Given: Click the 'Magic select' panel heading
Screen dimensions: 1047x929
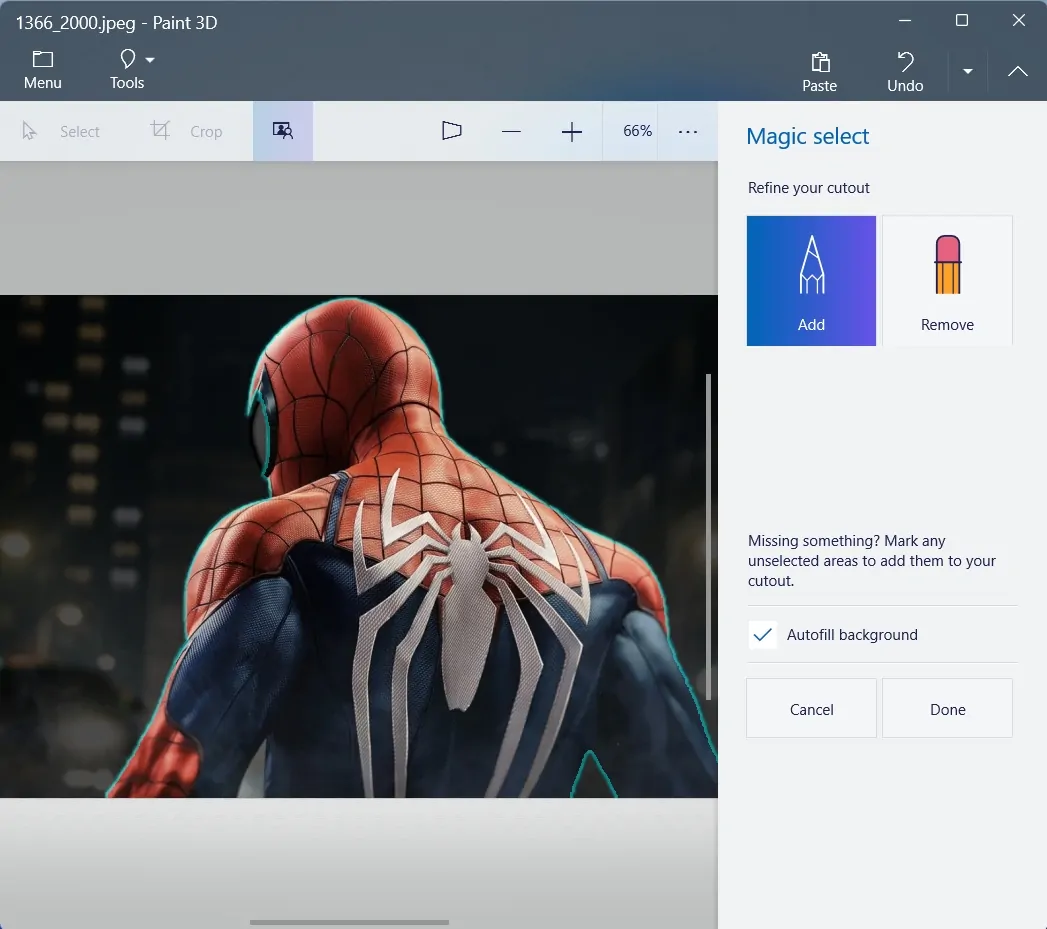Looking at the screenshot, I should [x=808, y=136].
